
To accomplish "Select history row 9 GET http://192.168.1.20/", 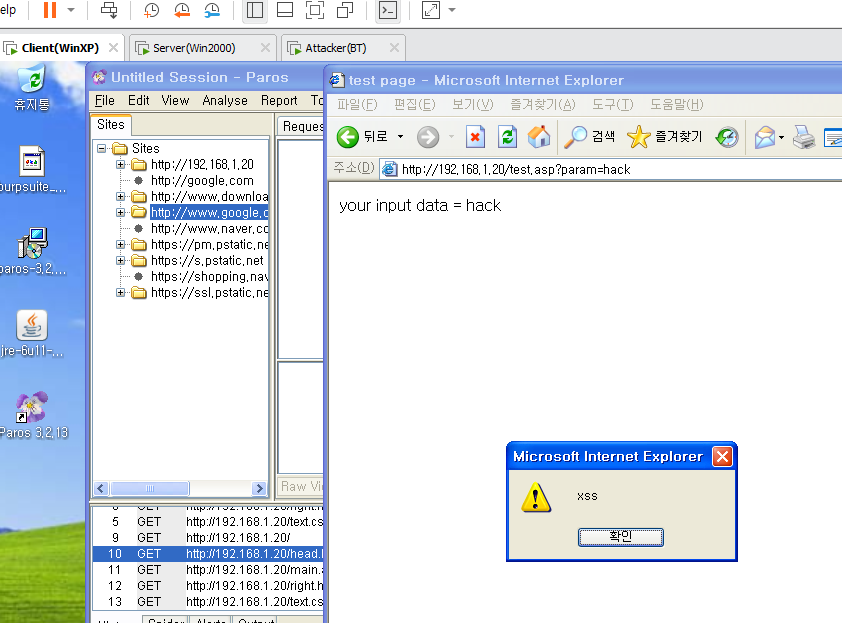I will tap(208, 538).
